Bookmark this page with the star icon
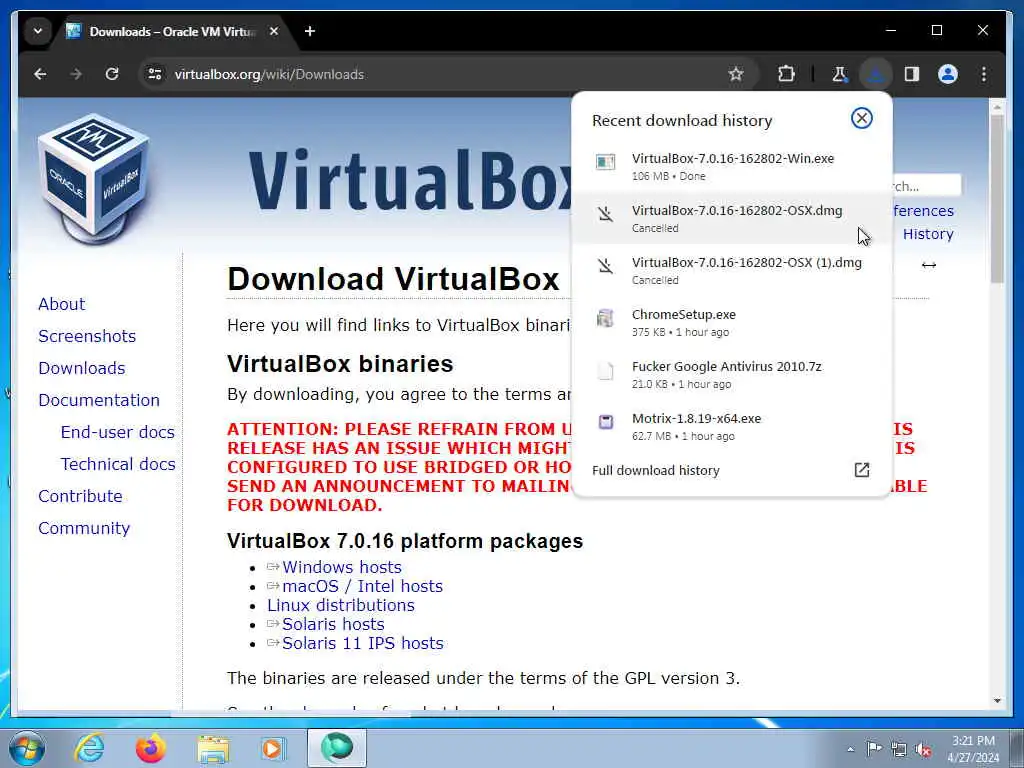Viewport: 1024px width, 768px height. click(x=736, y=74)
